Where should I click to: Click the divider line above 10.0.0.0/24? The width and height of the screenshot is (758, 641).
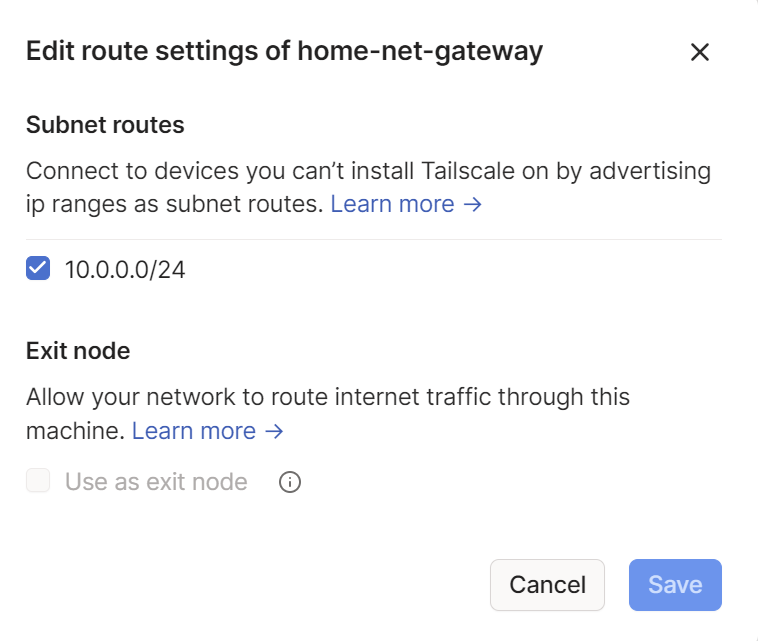click(x=374, y=240)
